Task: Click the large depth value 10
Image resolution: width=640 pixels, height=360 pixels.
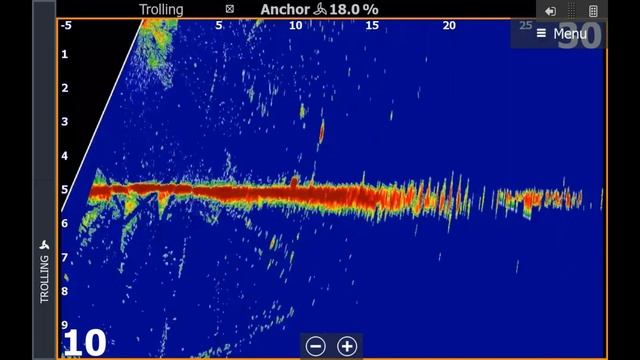Action: point(85,343)
